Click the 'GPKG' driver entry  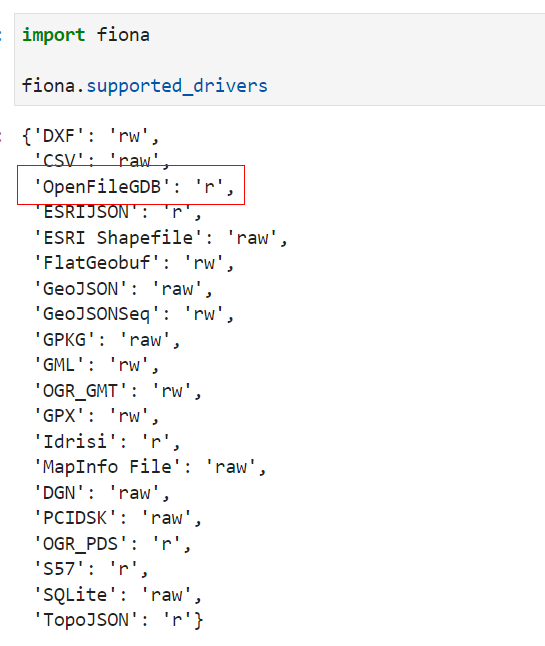point(107,340)
